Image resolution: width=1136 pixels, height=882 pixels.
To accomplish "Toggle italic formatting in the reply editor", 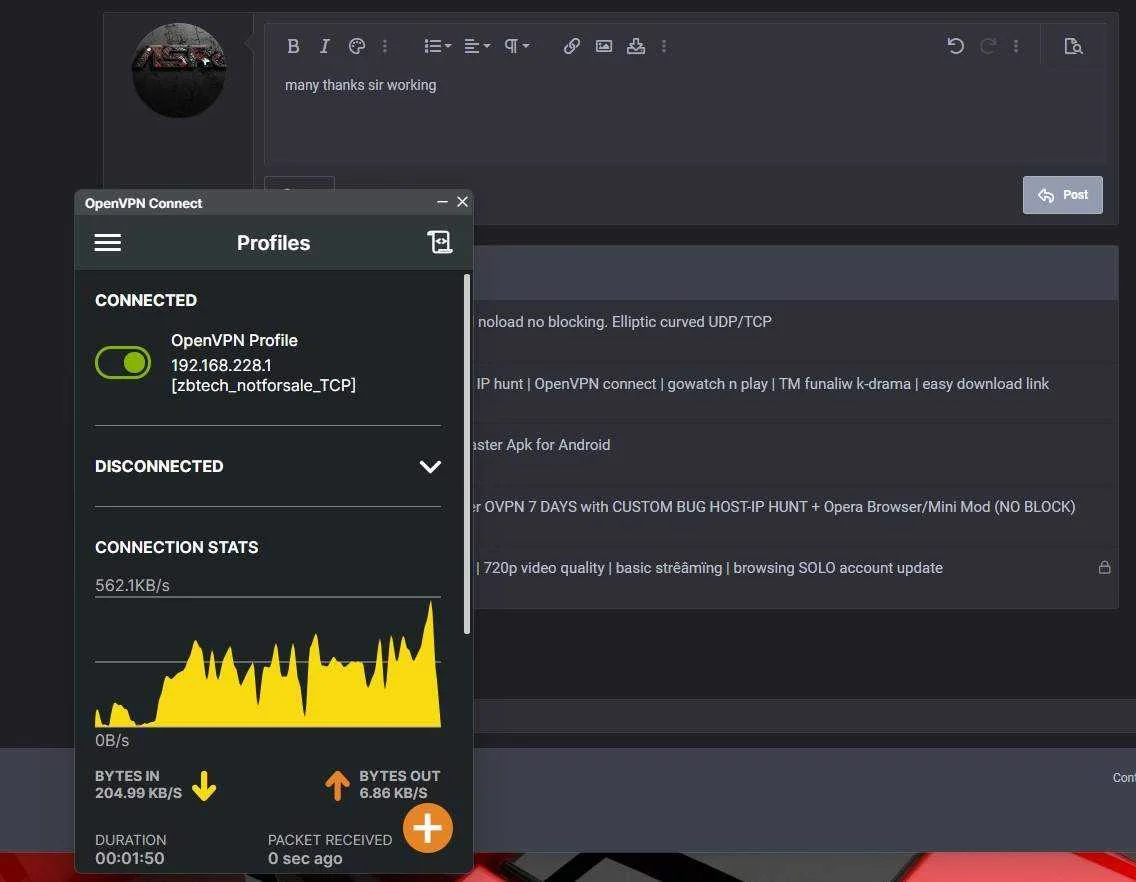I will 325,46.
